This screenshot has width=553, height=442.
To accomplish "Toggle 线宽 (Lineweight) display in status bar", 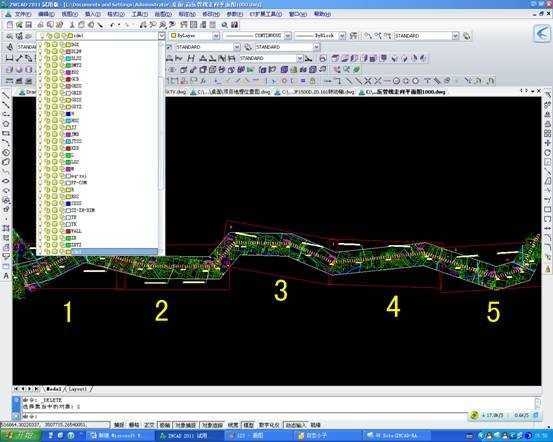I will pyautogui.click(x=233, y=425).
